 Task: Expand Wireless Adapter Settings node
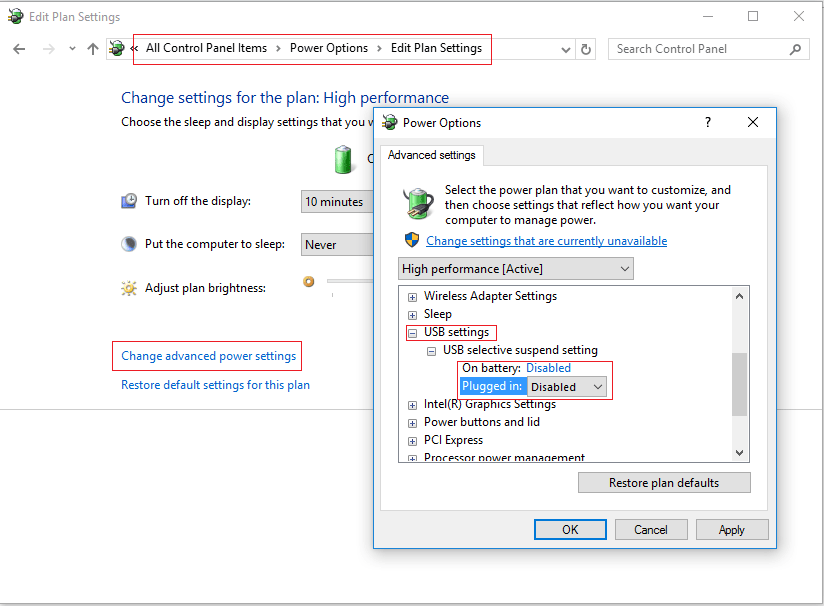(413, 297)
